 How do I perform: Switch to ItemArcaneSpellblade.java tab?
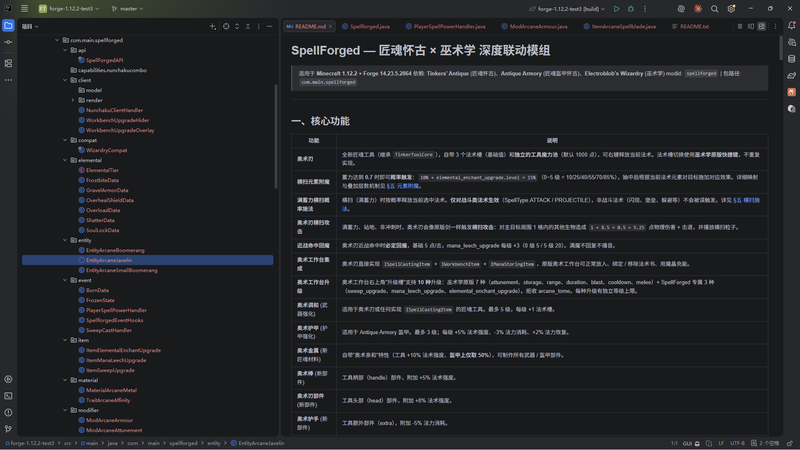(x=619, y=27)
